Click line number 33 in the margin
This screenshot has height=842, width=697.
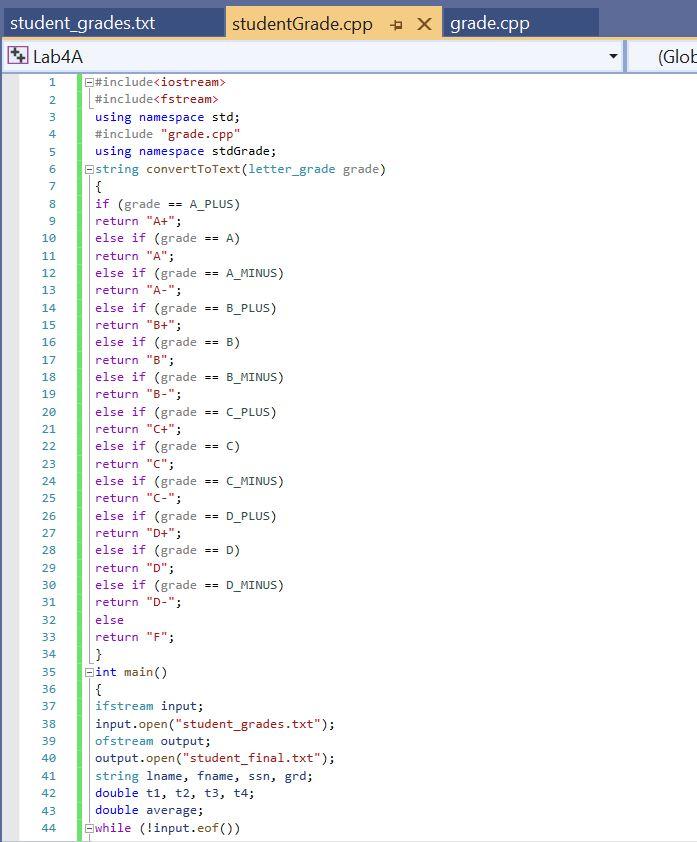click(x=49, y=637)
